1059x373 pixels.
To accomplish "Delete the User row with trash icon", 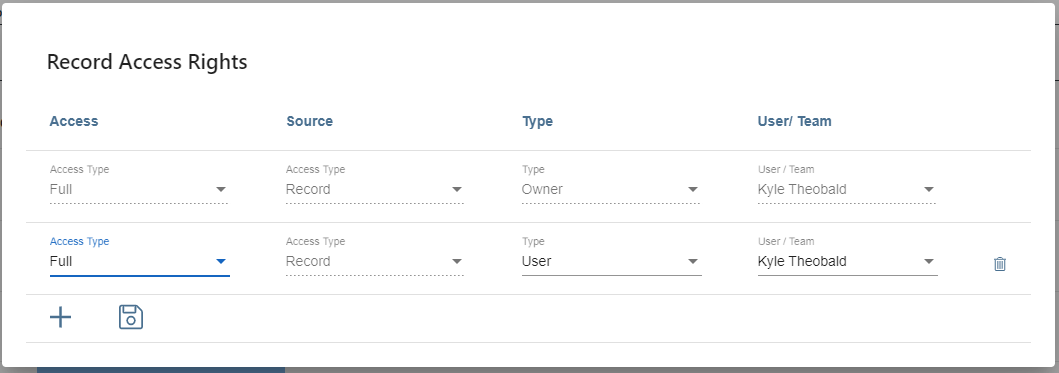I will point(1000,264).
